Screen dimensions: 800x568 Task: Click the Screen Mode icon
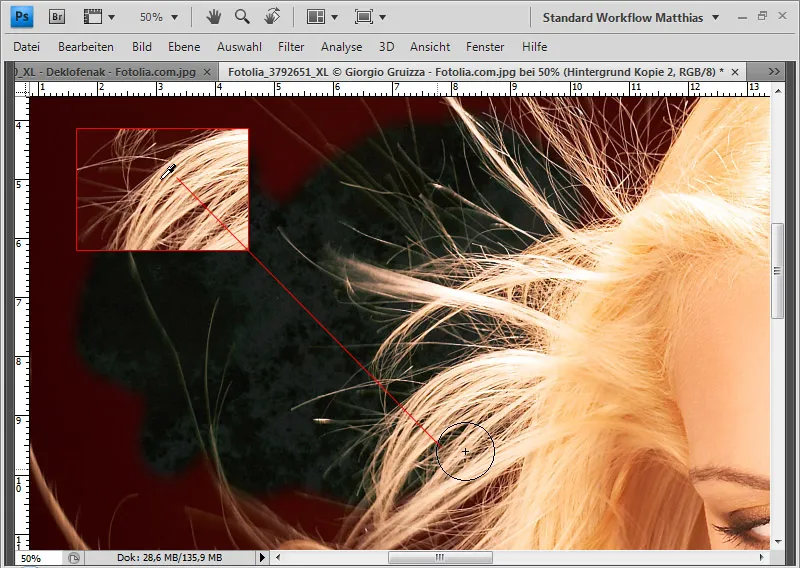364,17
